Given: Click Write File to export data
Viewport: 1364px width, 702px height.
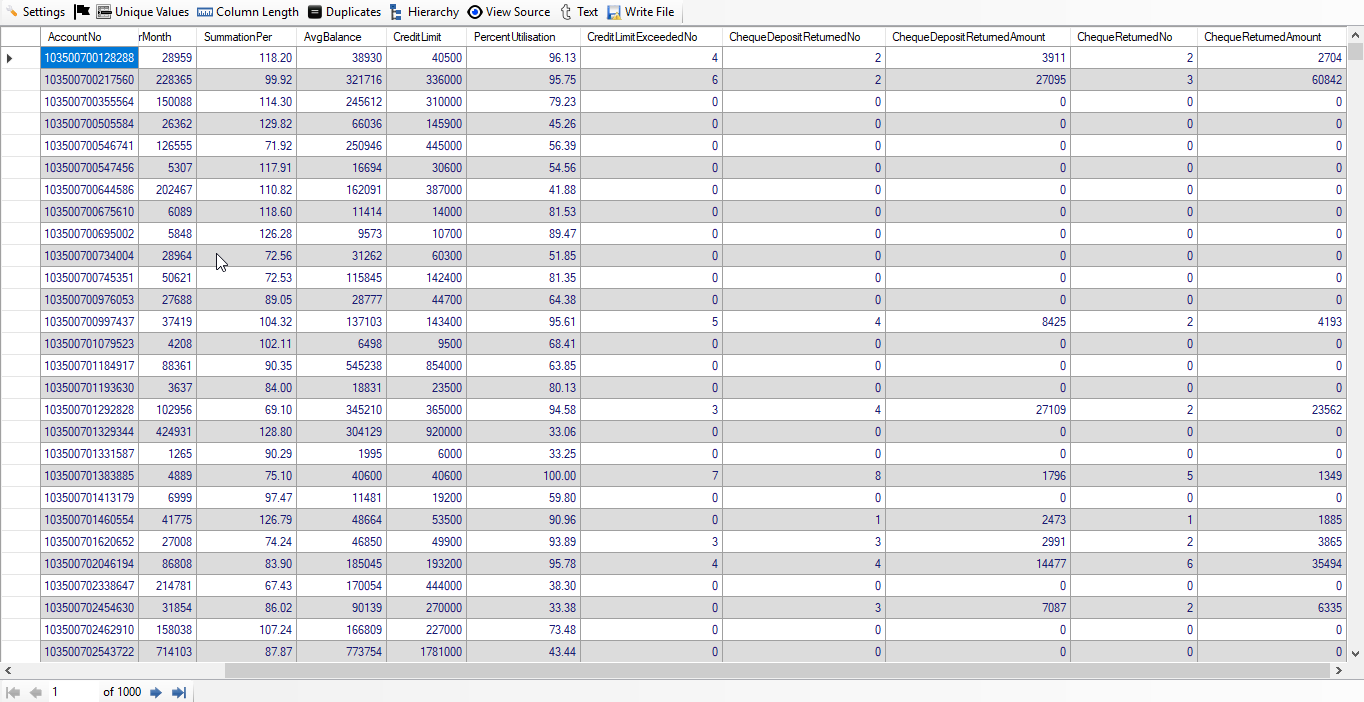Looking at the screenshot, I should pos(640,12).
